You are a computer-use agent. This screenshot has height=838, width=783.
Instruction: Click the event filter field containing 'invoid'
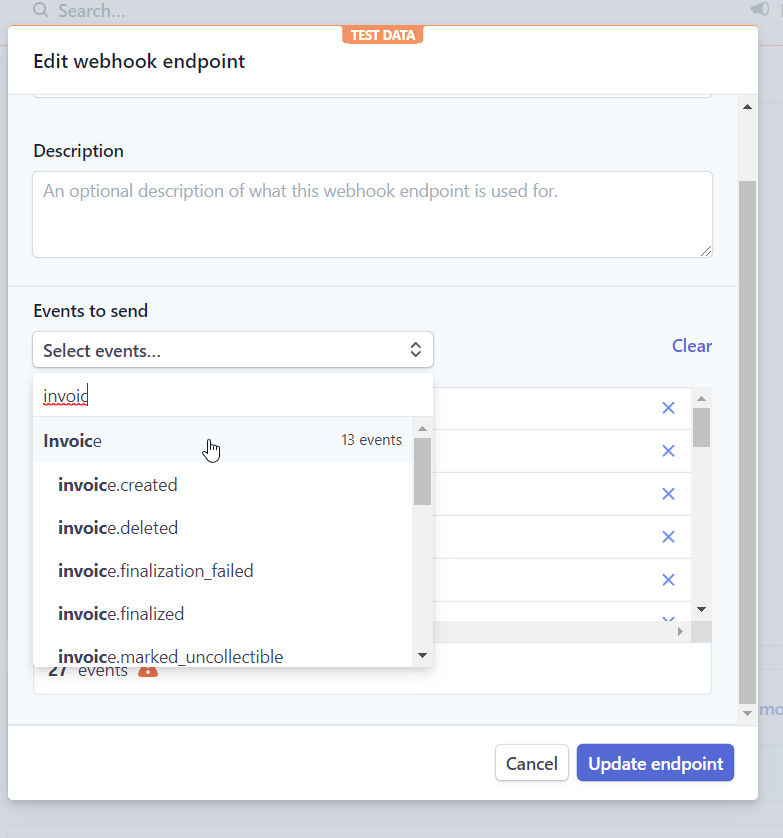[x=232, y=396]
